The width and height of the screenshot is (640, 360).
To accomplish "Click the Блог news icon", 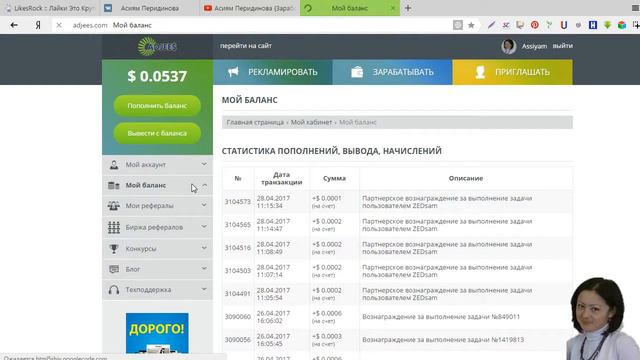I will 114,269.
